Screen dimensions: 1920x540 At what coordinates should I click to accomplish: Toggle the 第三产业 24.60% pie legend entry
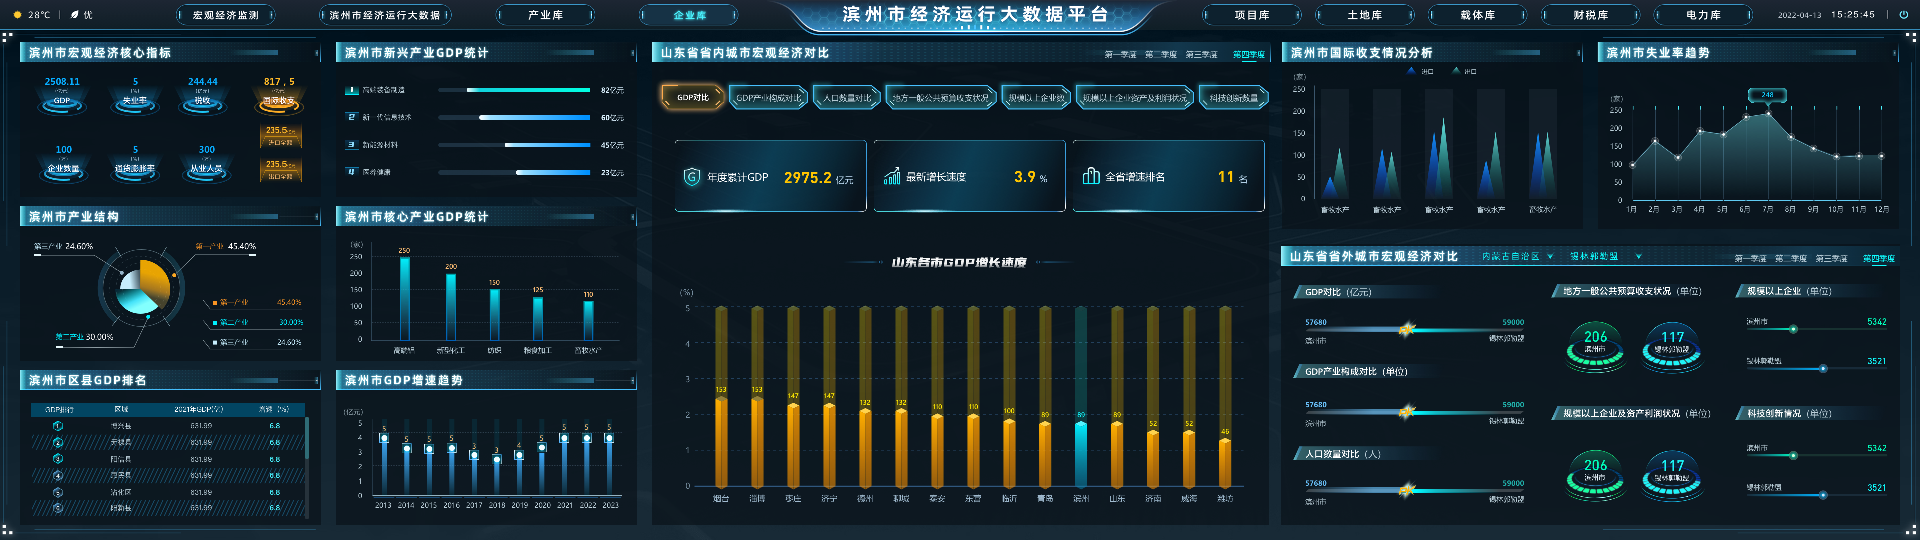[257, 342]
